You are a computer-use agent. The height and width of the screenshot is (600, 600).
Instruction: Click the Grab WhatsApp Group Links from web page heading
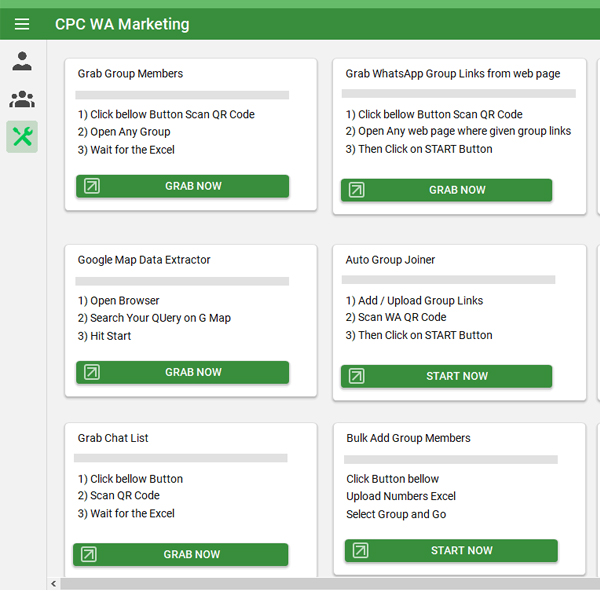click(x=453, y=73)
